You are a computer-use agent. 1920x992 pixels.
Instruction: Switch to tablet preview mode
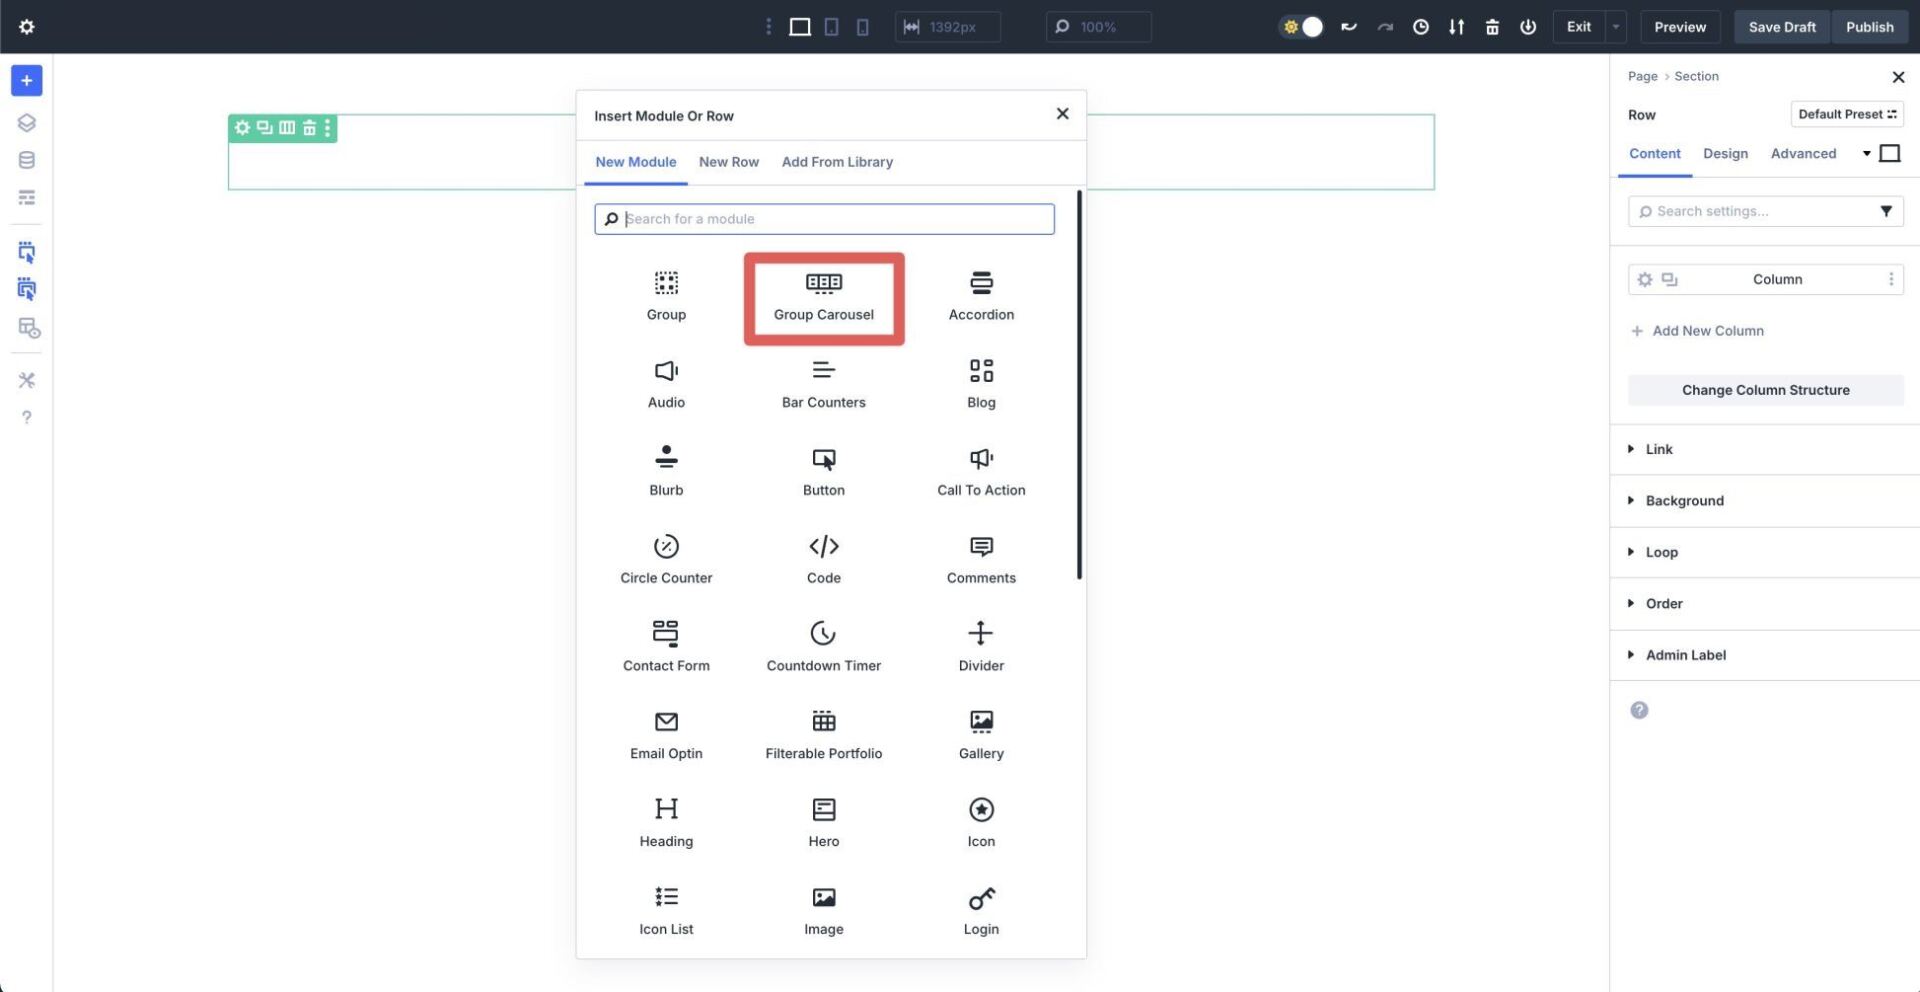(x=831, y=27)
